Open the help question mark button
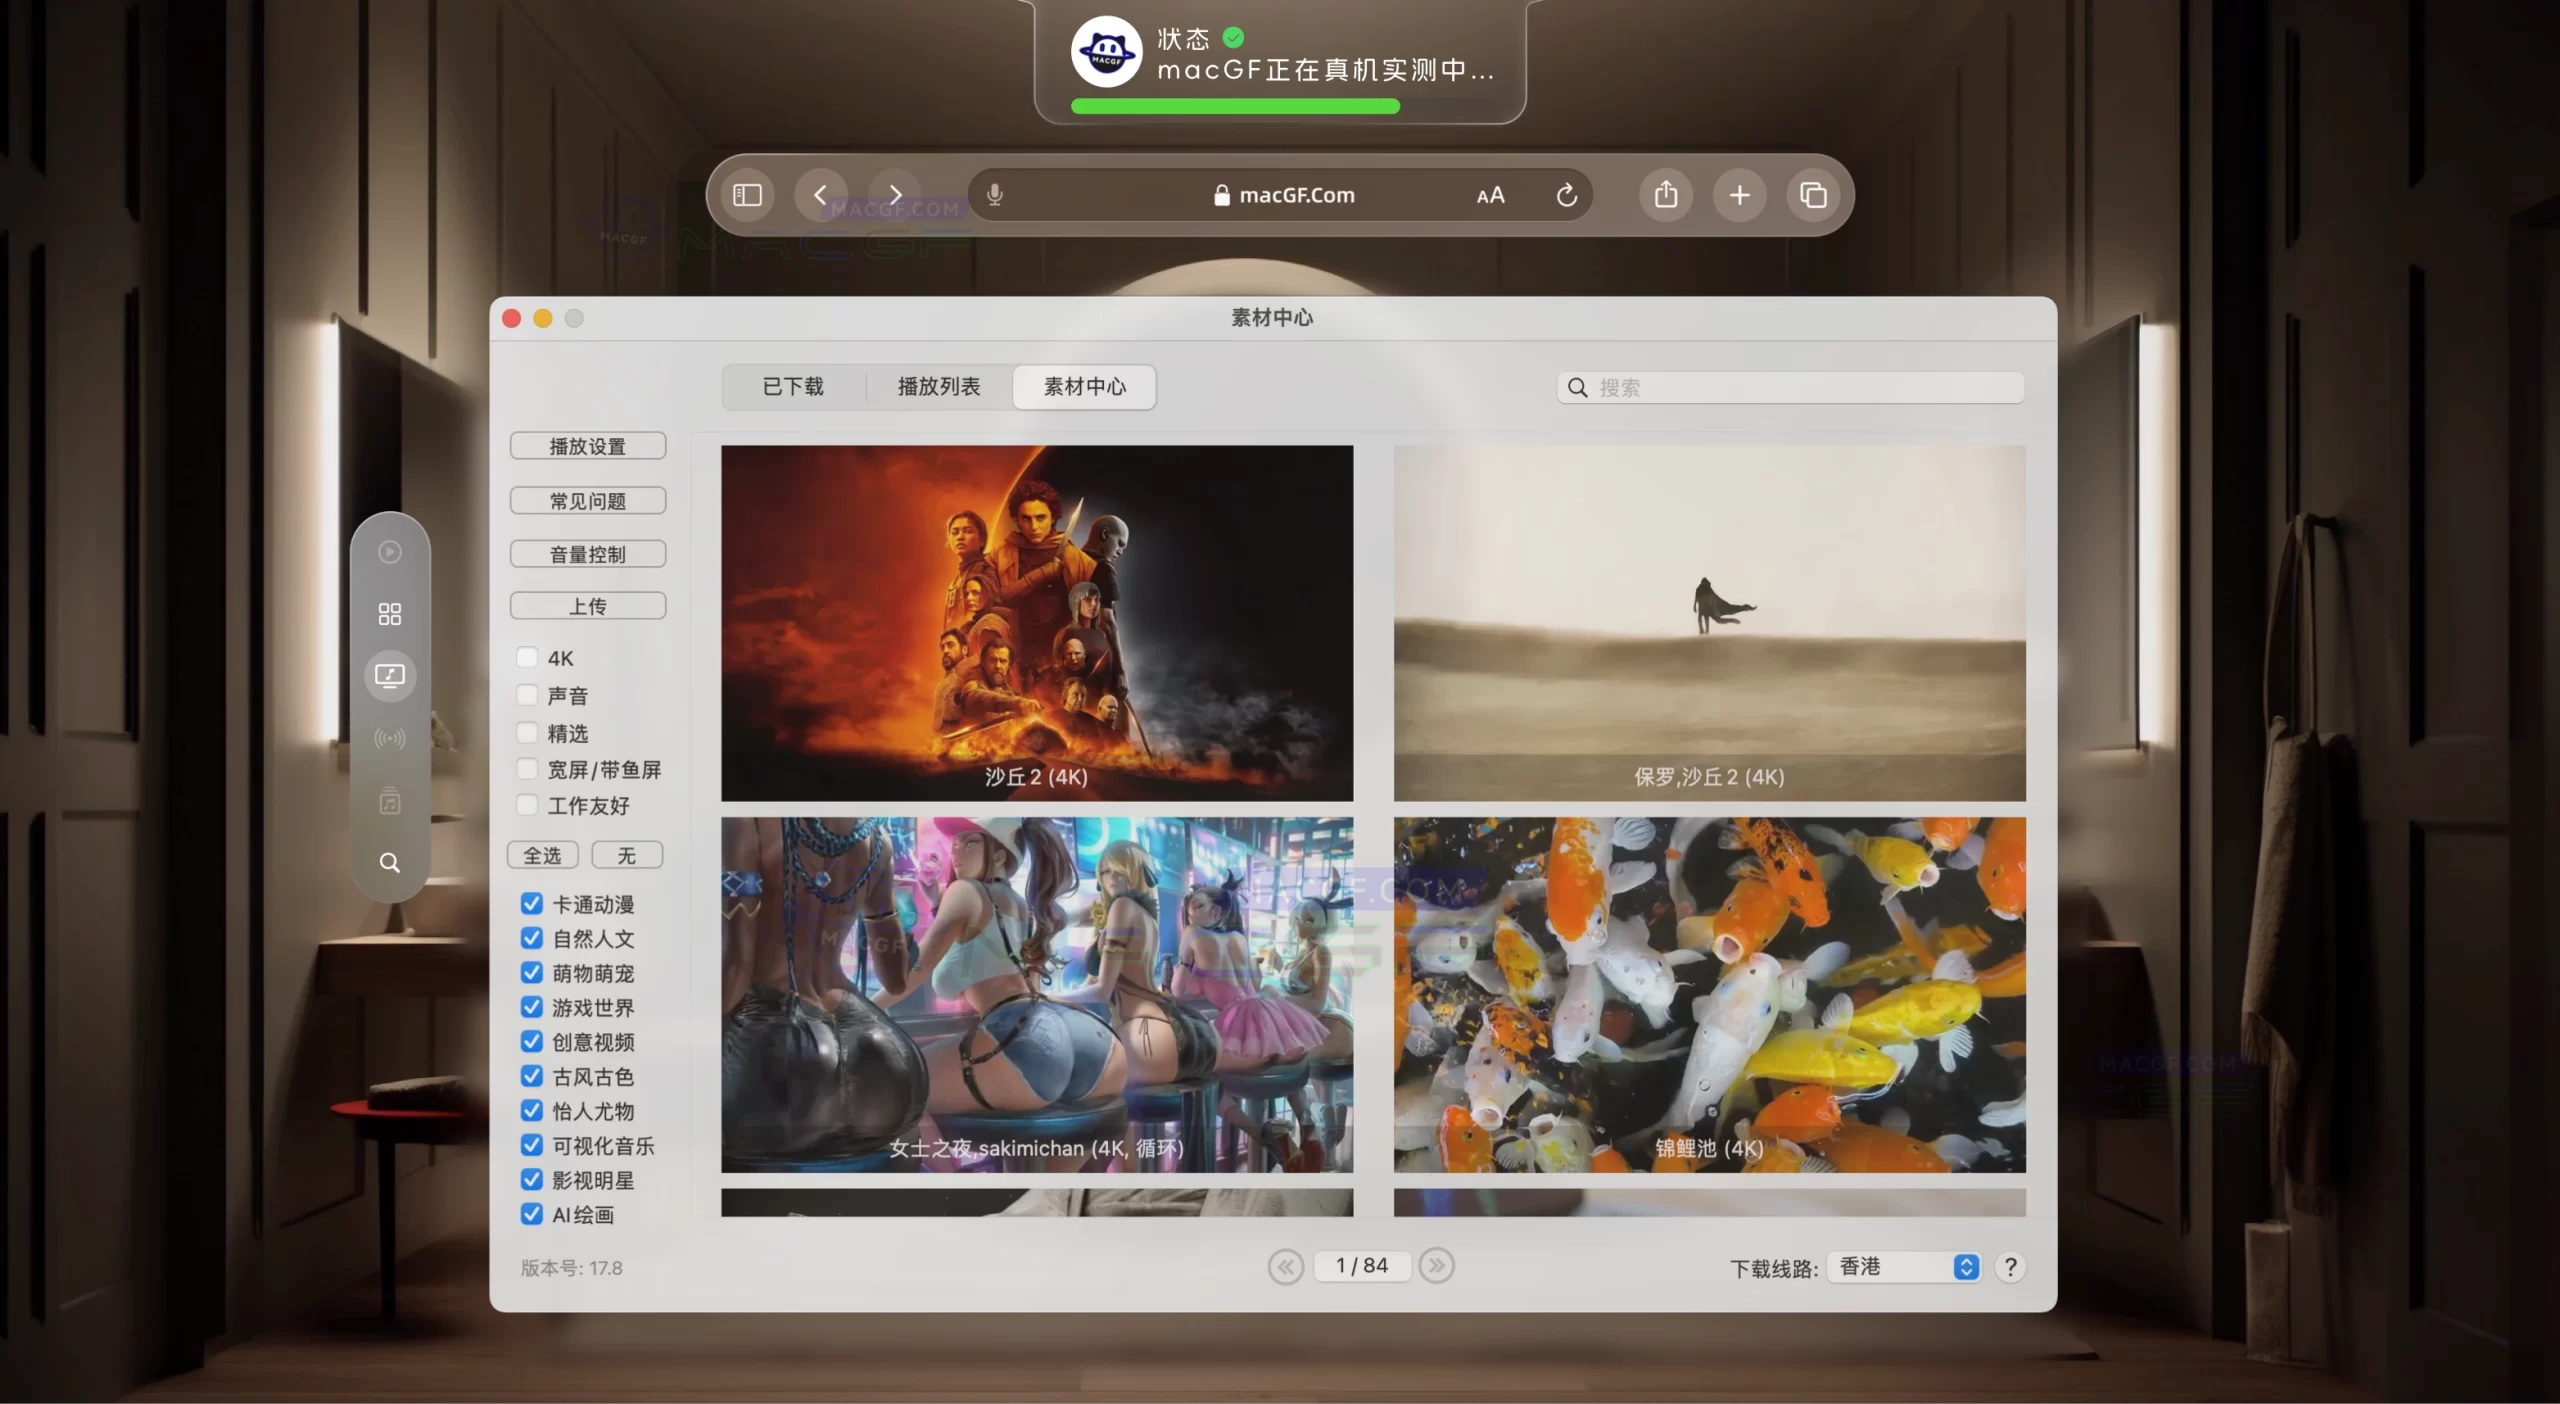 [2010, 1267]
